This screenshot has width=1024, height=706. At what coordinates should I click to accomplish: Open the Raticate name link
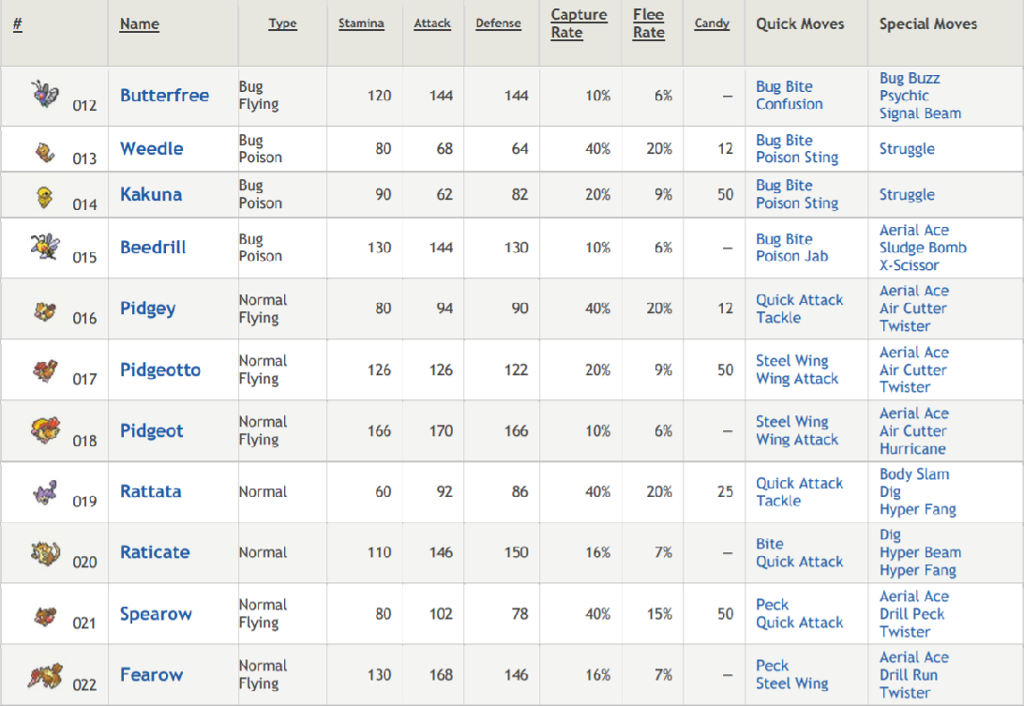point(155,553)
